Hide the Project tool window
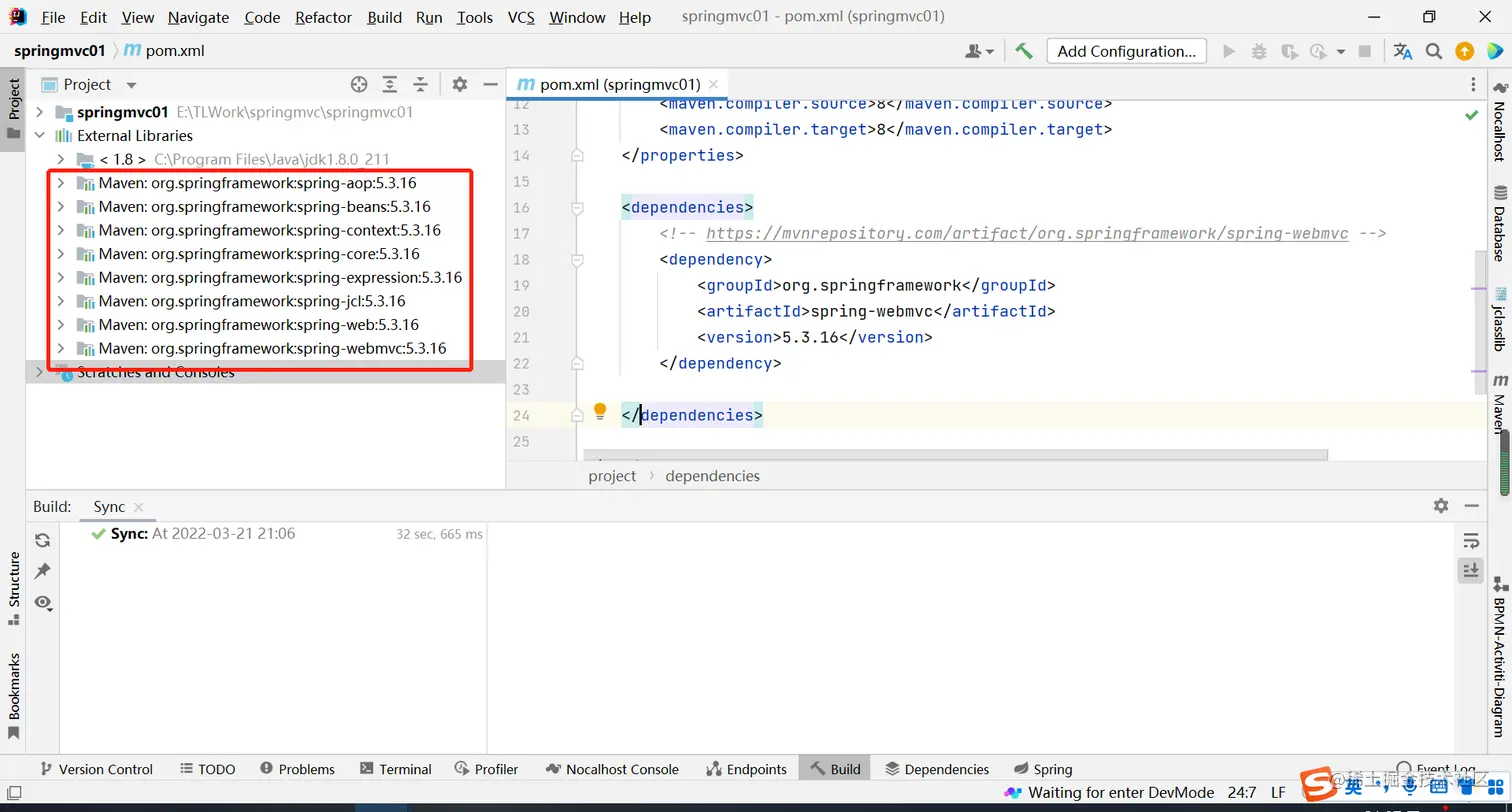The image size is (1512, 812). click(490, 85)
